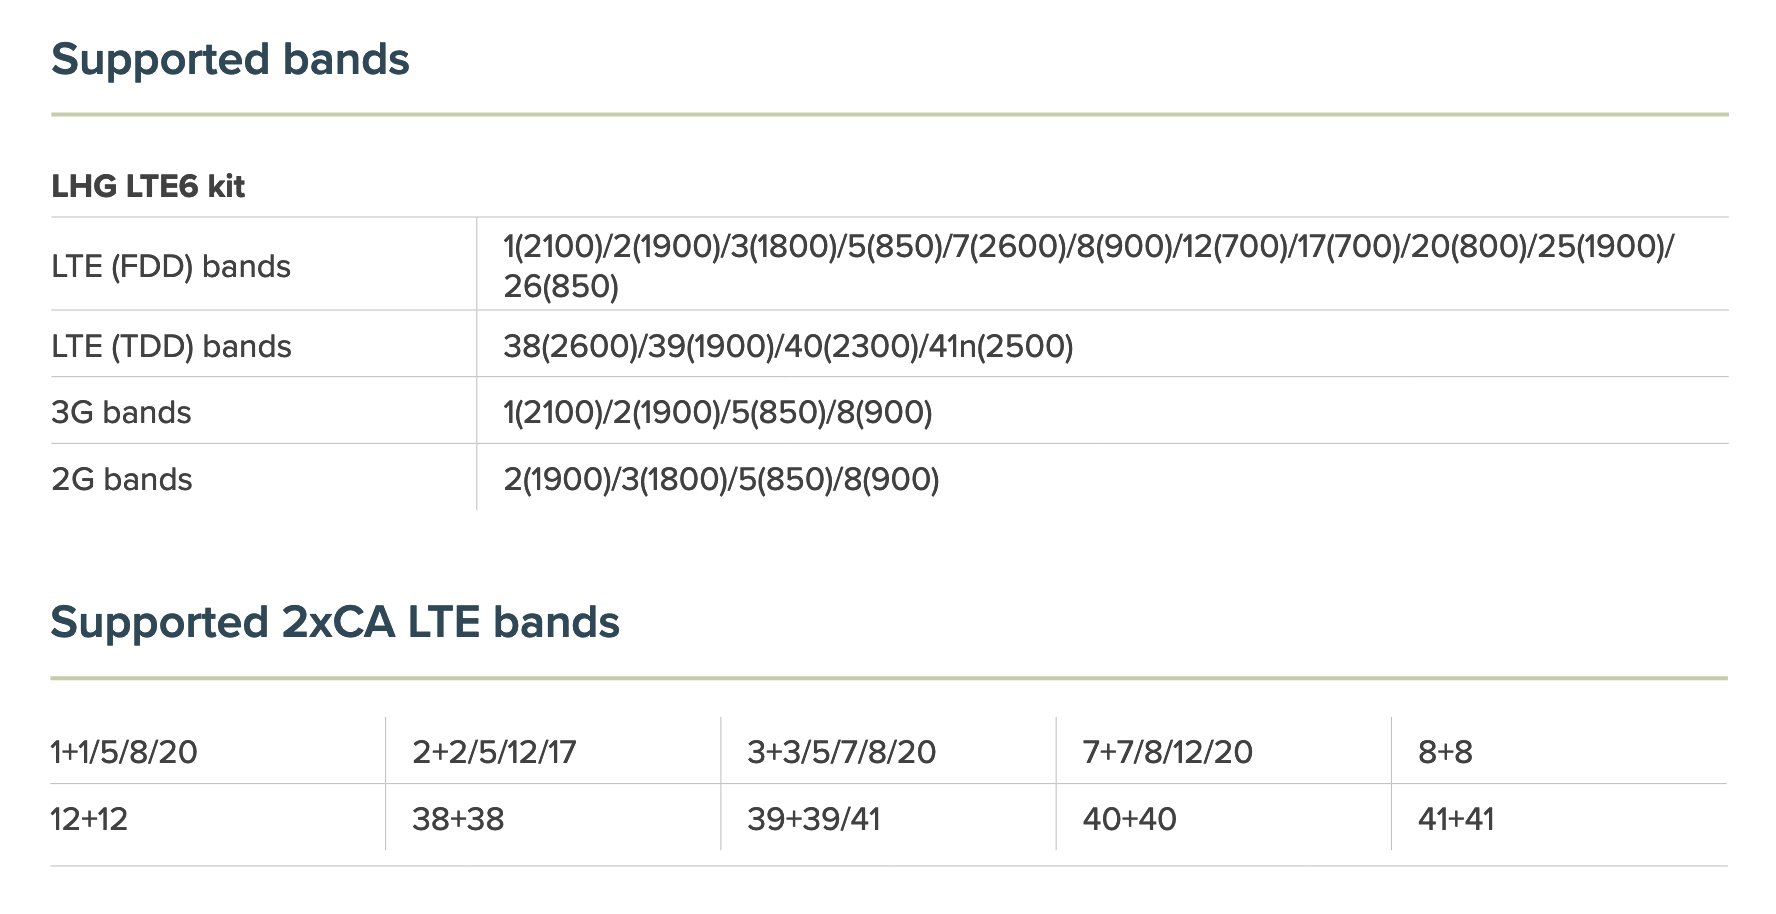Select the 2G bands row label
1776x914 pixels.
[122, 480]
